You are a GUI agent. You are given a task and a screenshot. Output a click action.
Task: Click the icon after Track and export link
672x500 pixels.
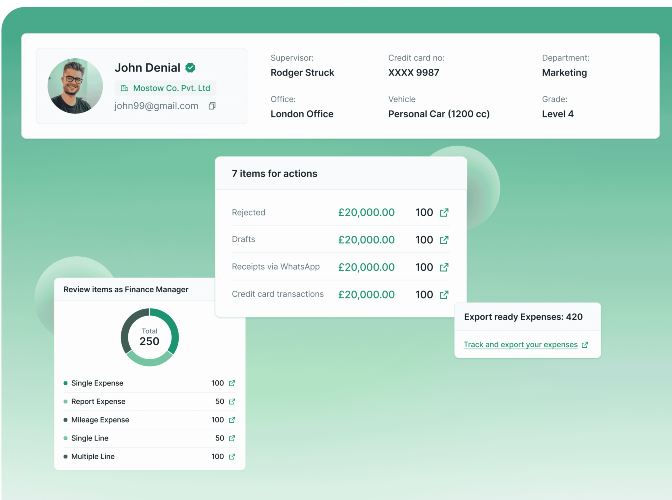click(x=585, y=344)
